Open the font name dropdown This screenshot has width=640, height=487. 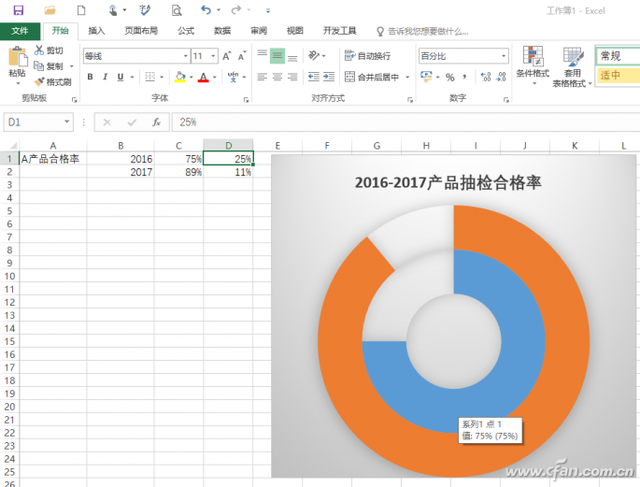click(183, 56)
